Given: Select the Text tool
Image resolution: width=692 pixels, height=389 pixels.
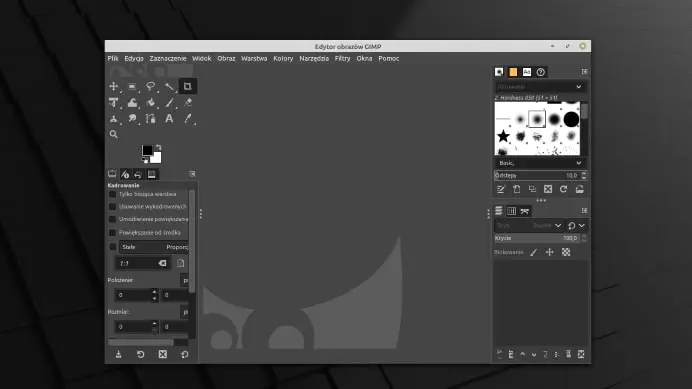Looking at the screenshot, I should coord(169,119).
